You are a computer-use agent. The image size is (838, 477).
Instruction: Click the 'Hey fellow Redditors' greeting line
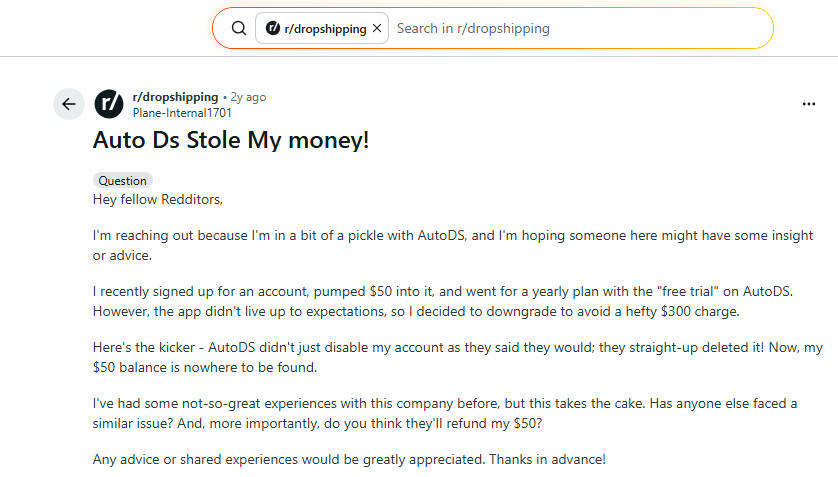click(x=157, y=199)
